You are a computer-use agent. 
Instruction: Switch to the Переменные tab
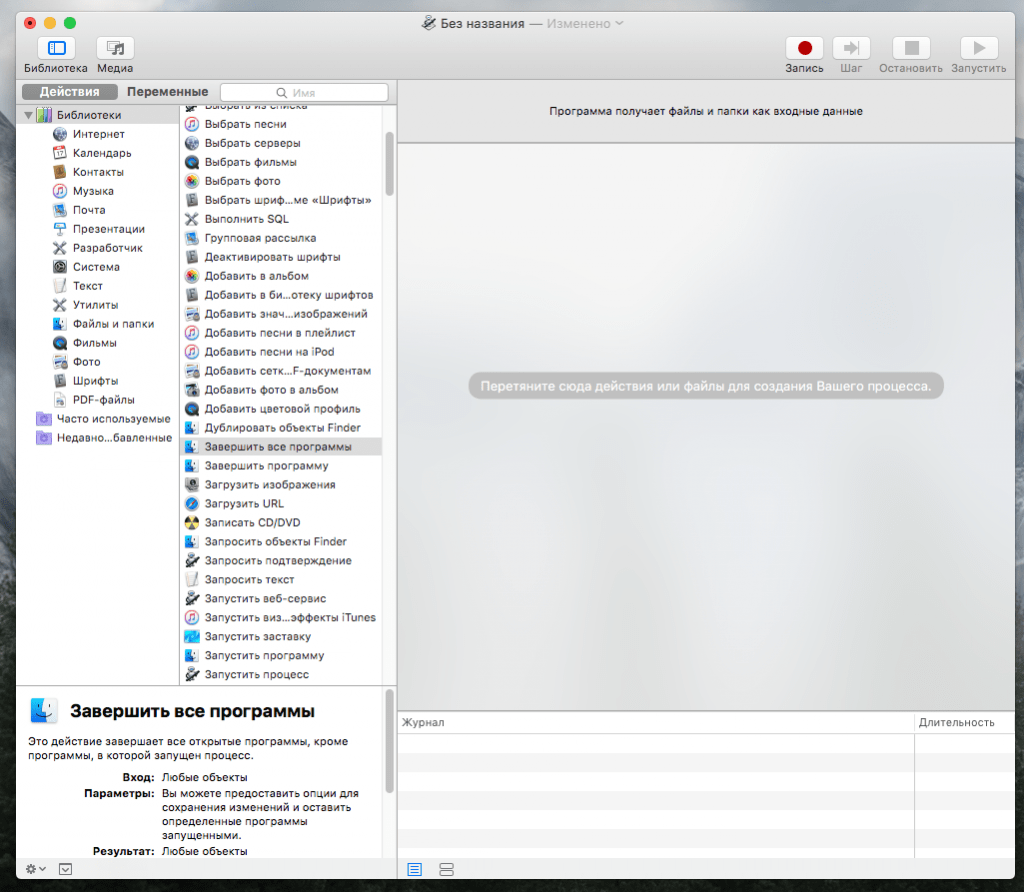167,92
